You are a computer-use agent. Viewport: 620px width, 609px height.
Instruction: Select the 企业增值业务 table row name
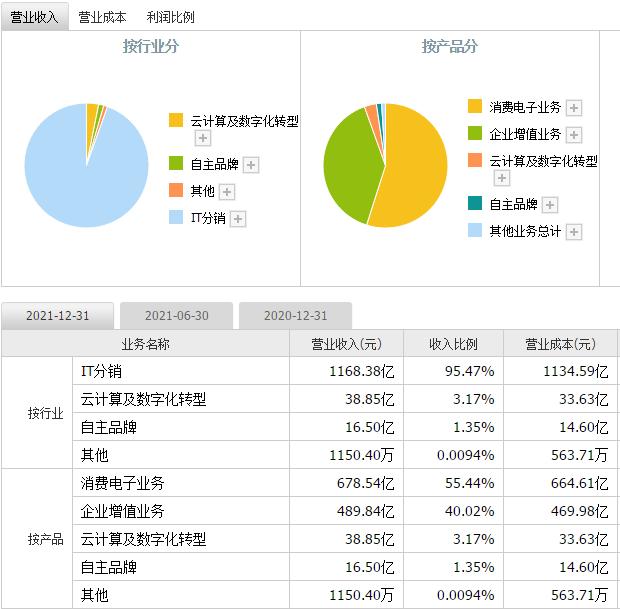point(122,511)
